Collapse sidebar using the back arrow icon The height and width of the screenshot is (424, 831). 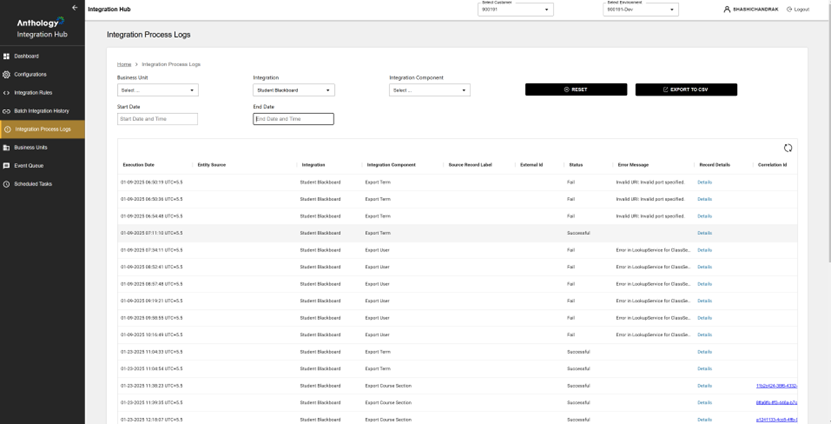coord(75,7)
